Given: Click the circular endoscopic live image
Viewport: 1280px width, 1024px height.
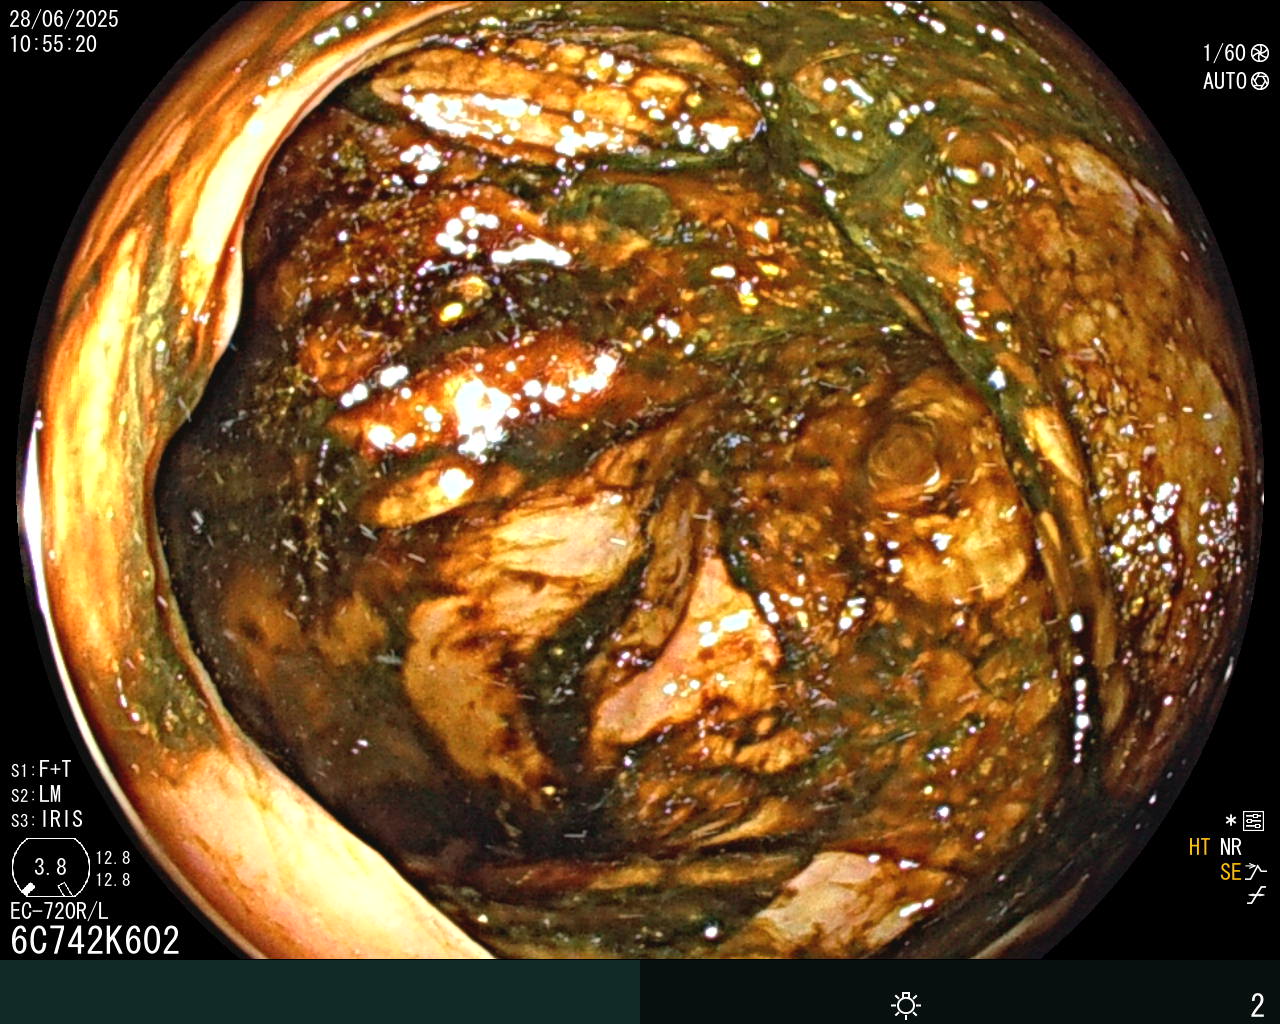Looking at the screenshot, I should pyautogui.click(x=640, y=480).
